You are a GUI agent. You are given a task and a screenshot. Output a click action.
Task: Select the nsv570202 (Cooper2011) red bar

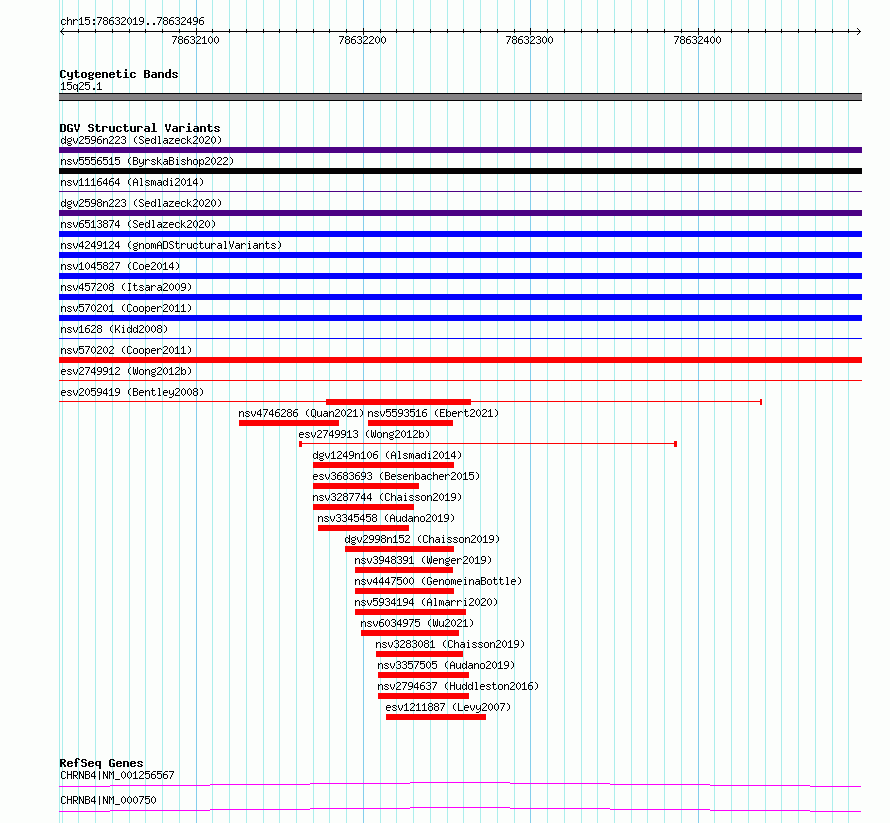460,360
